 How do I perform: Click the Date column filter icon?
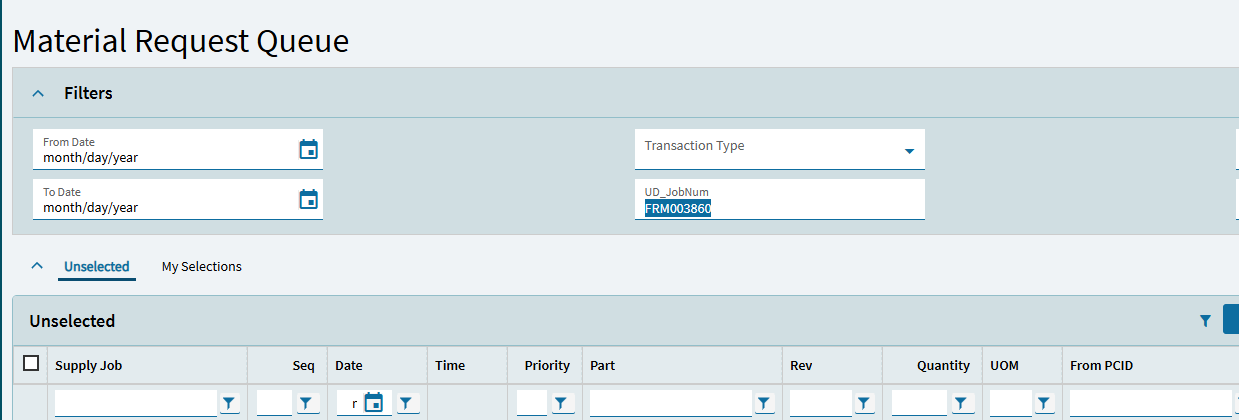click(x=405, y=403)
